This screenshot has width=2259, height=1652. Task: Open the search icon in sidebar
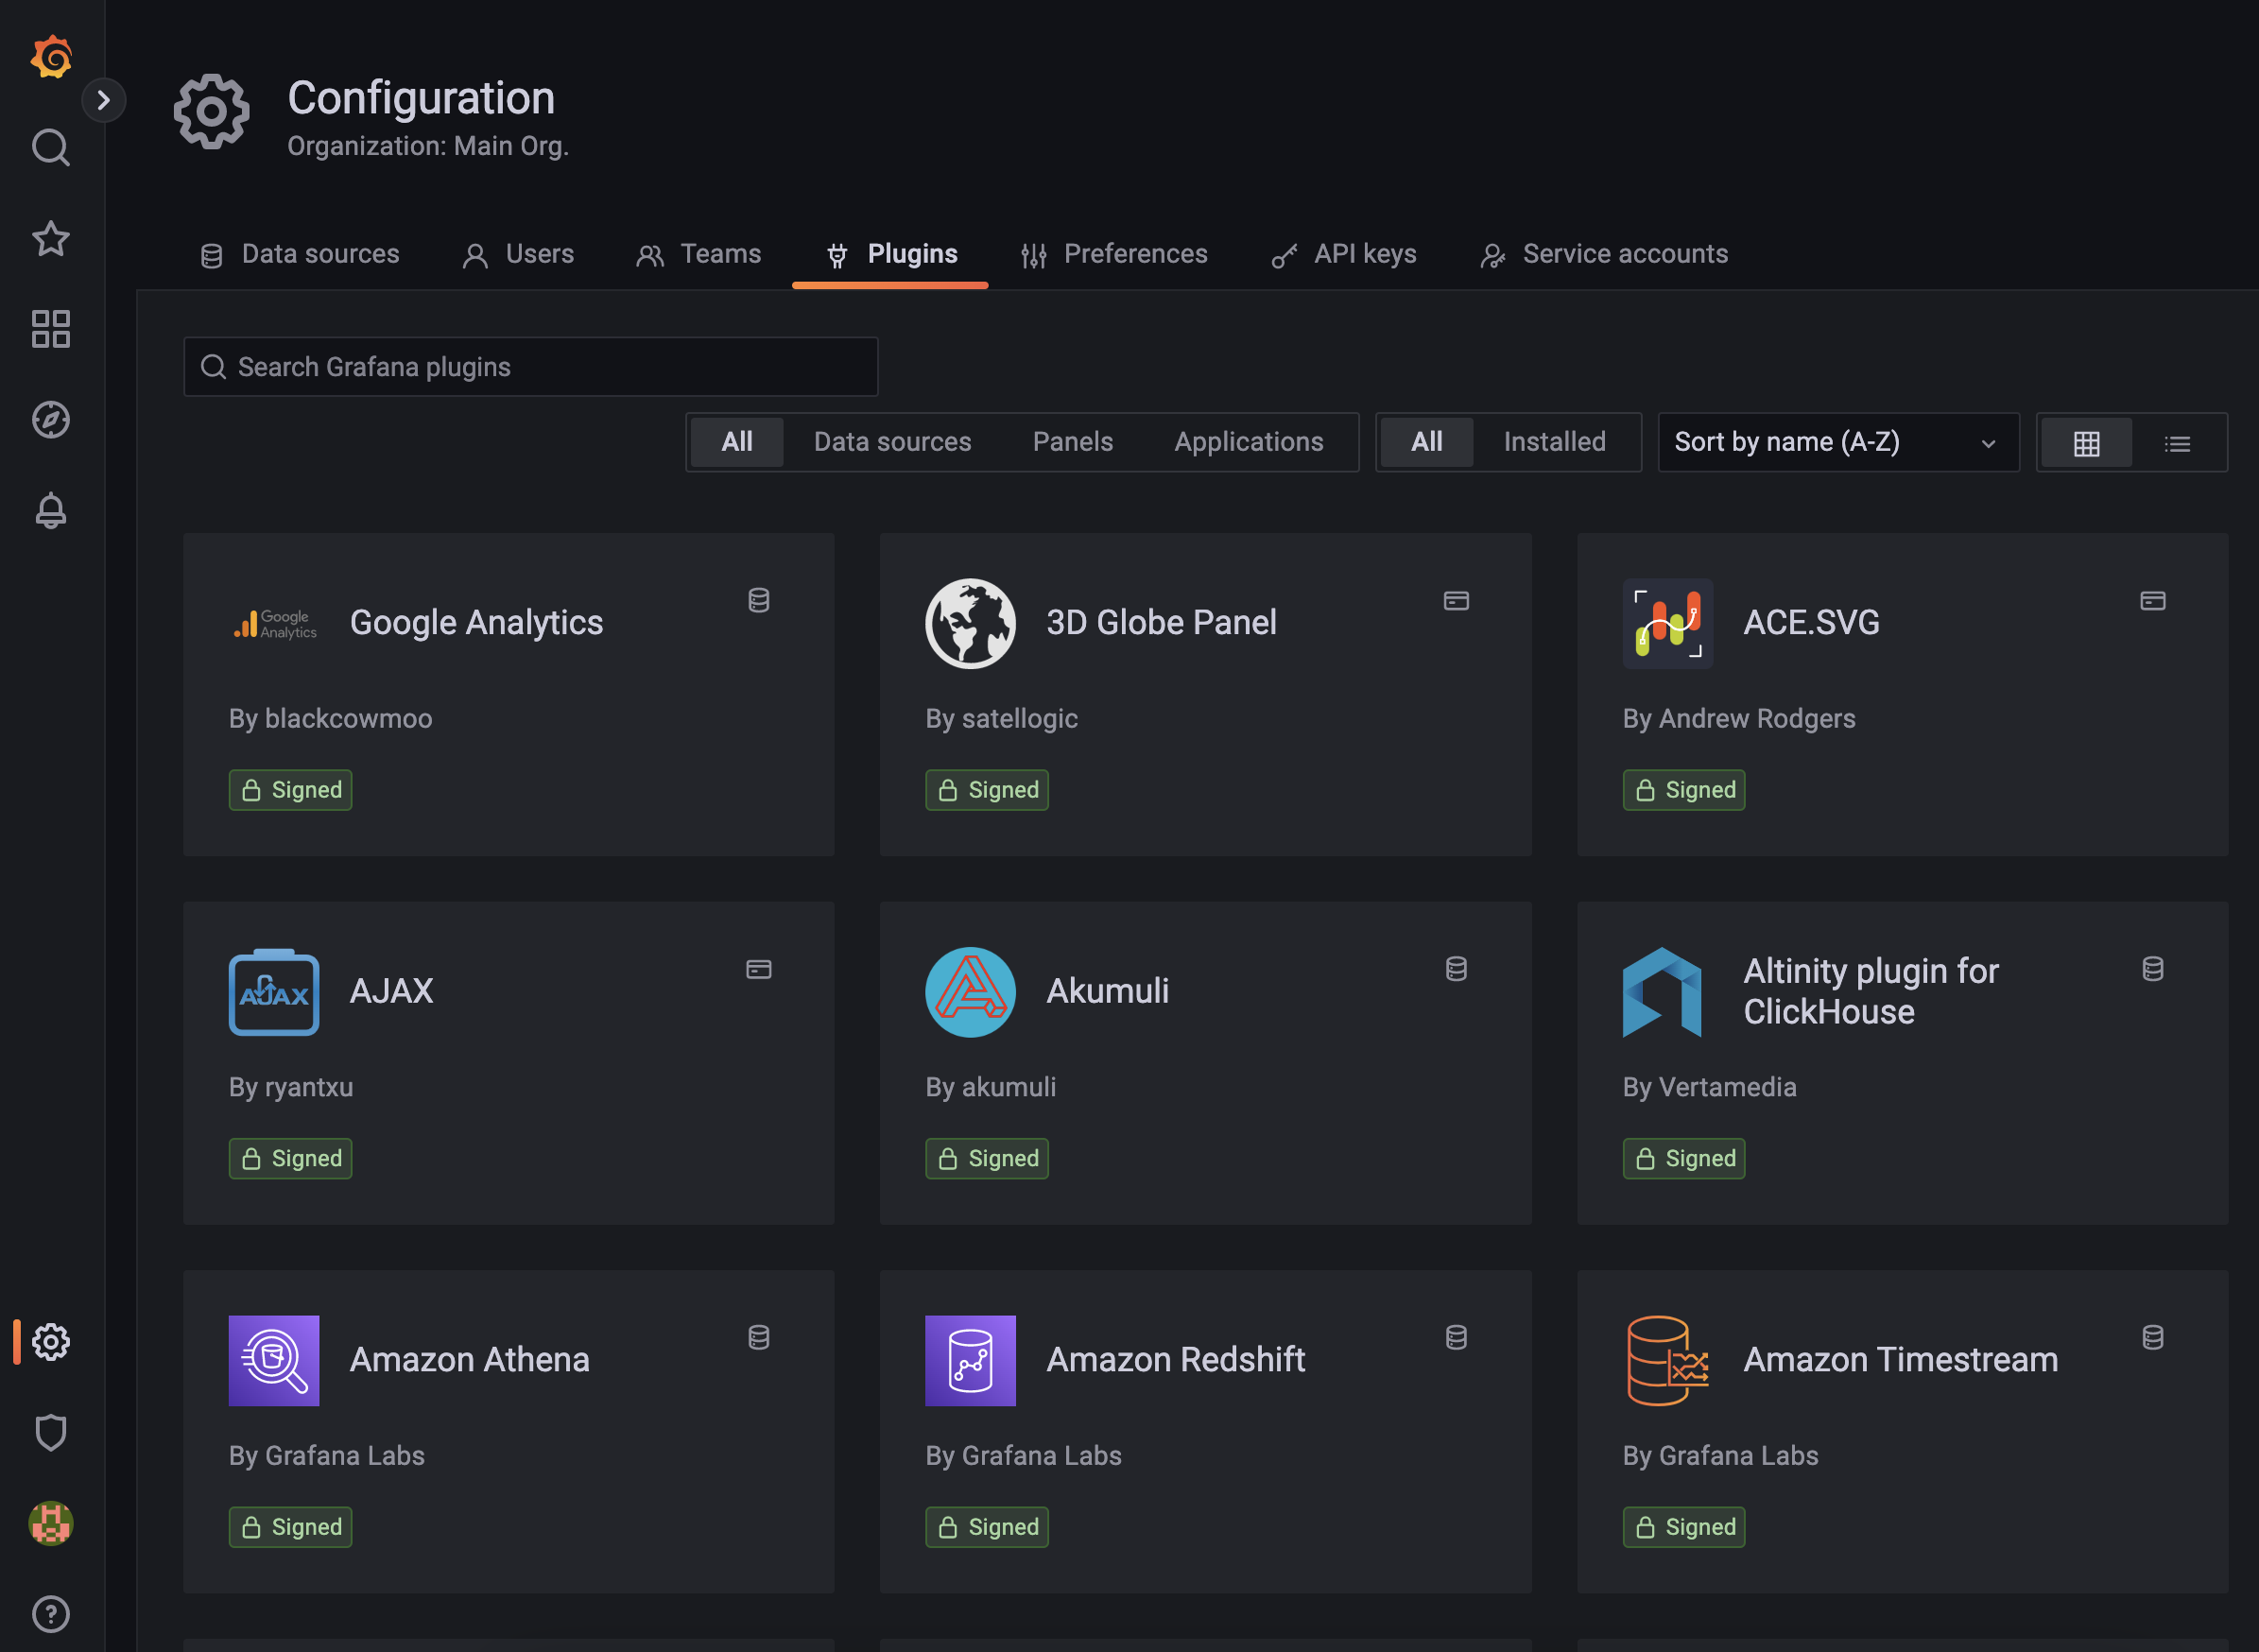point(51,148)
